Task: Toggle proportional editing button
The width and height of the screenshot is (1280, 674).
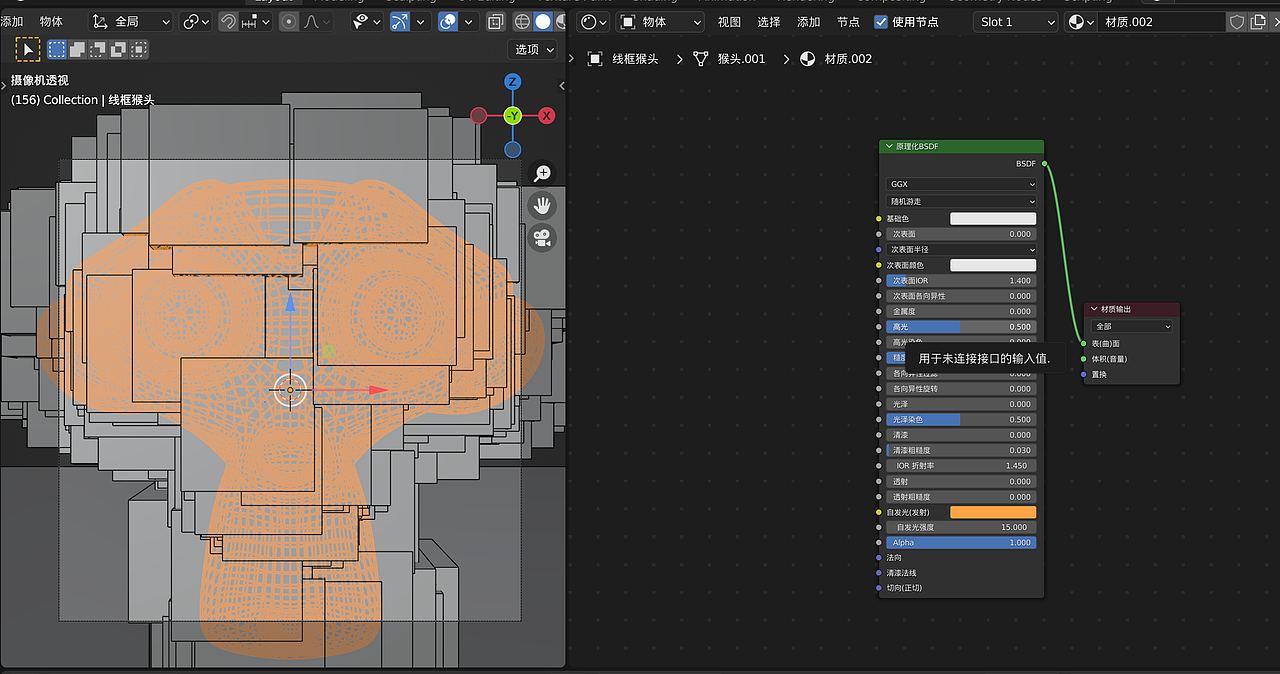Action: (289, 21)
